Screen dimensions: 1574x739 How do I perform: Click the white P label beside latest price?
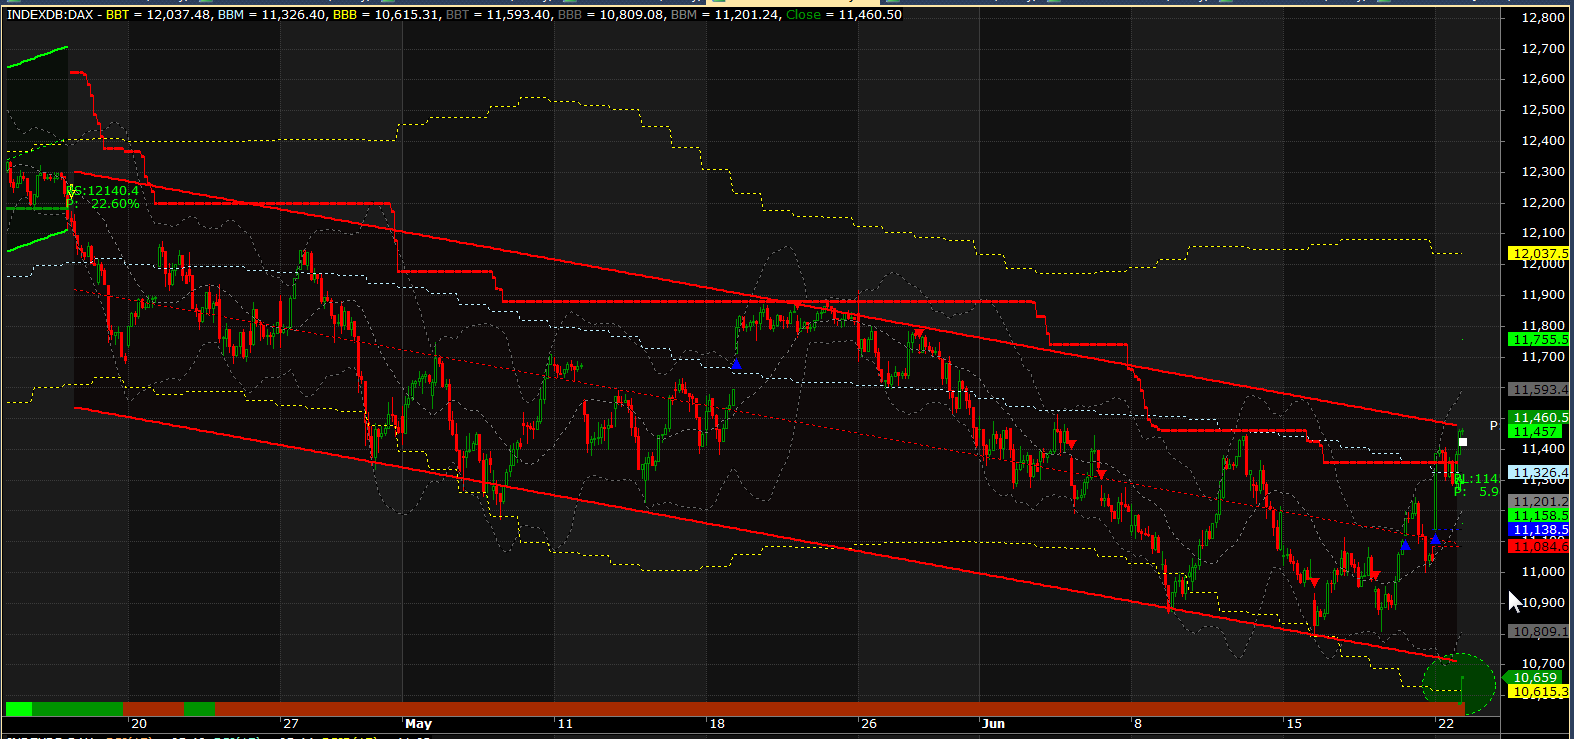coord(1494,426)
